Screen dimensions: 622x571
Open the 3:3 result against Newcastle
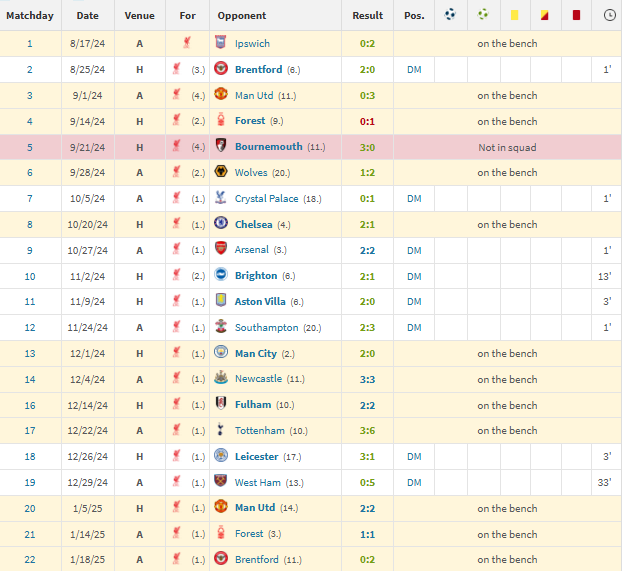pyautogui.click(x=367, y=379)
